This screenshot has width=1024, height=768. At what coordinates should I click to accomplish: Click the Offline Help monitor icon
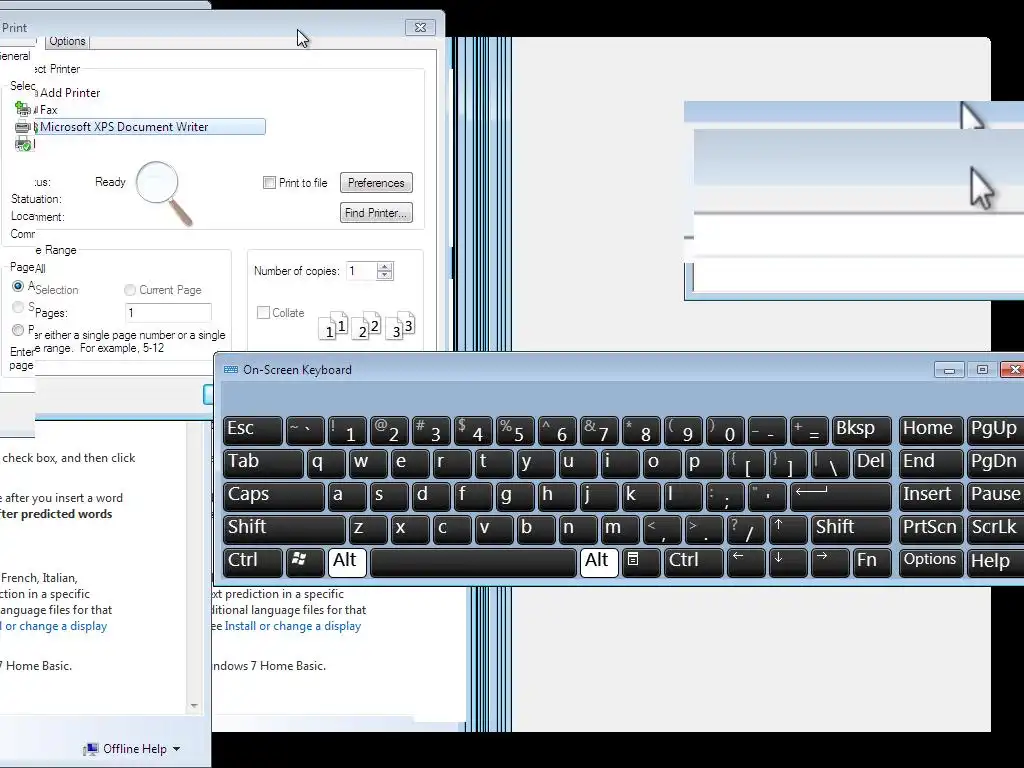point(91,749)
